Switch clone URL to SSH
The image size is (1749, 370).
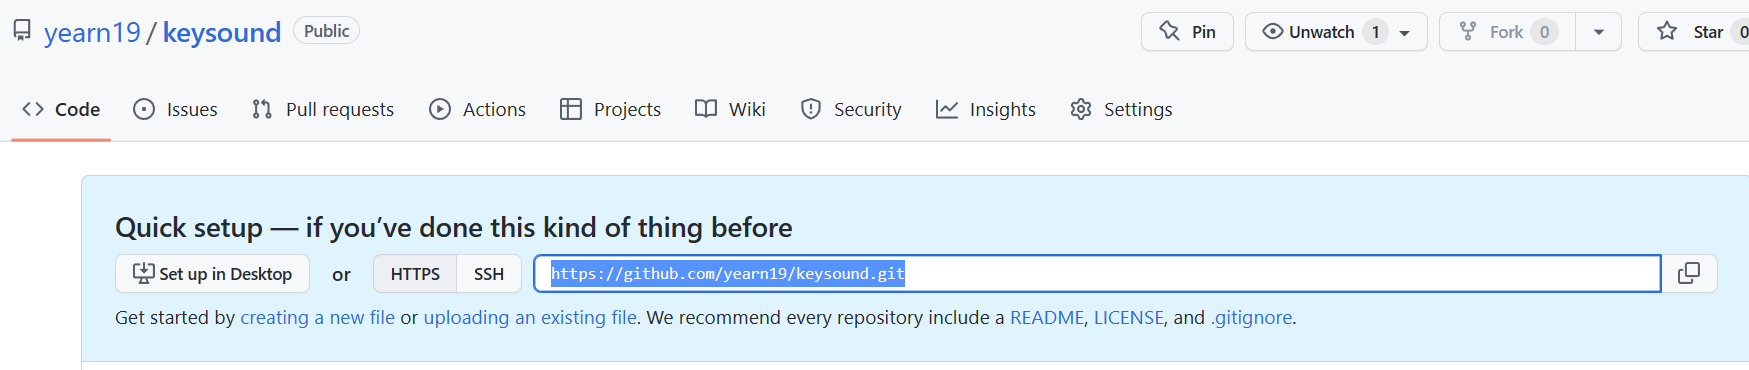coord(489,274)
